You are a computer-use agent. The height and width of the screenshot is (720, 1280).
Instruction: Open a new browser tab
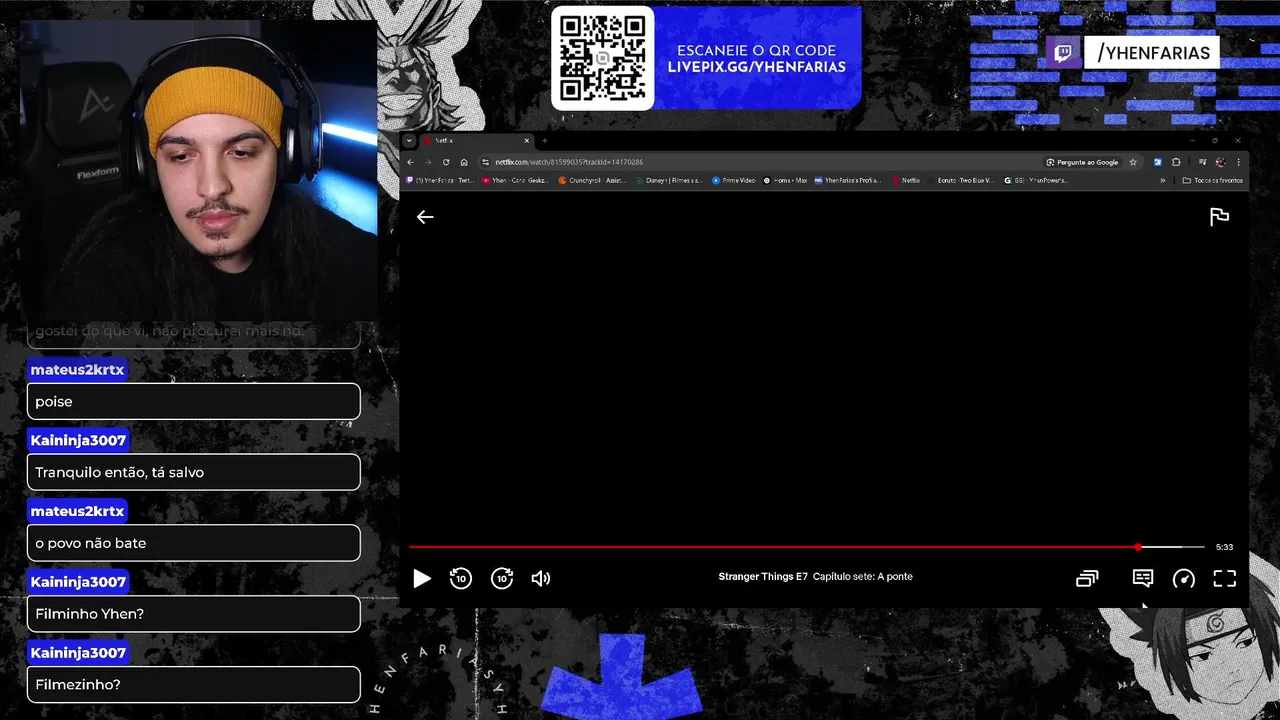[x=544, y=141]
